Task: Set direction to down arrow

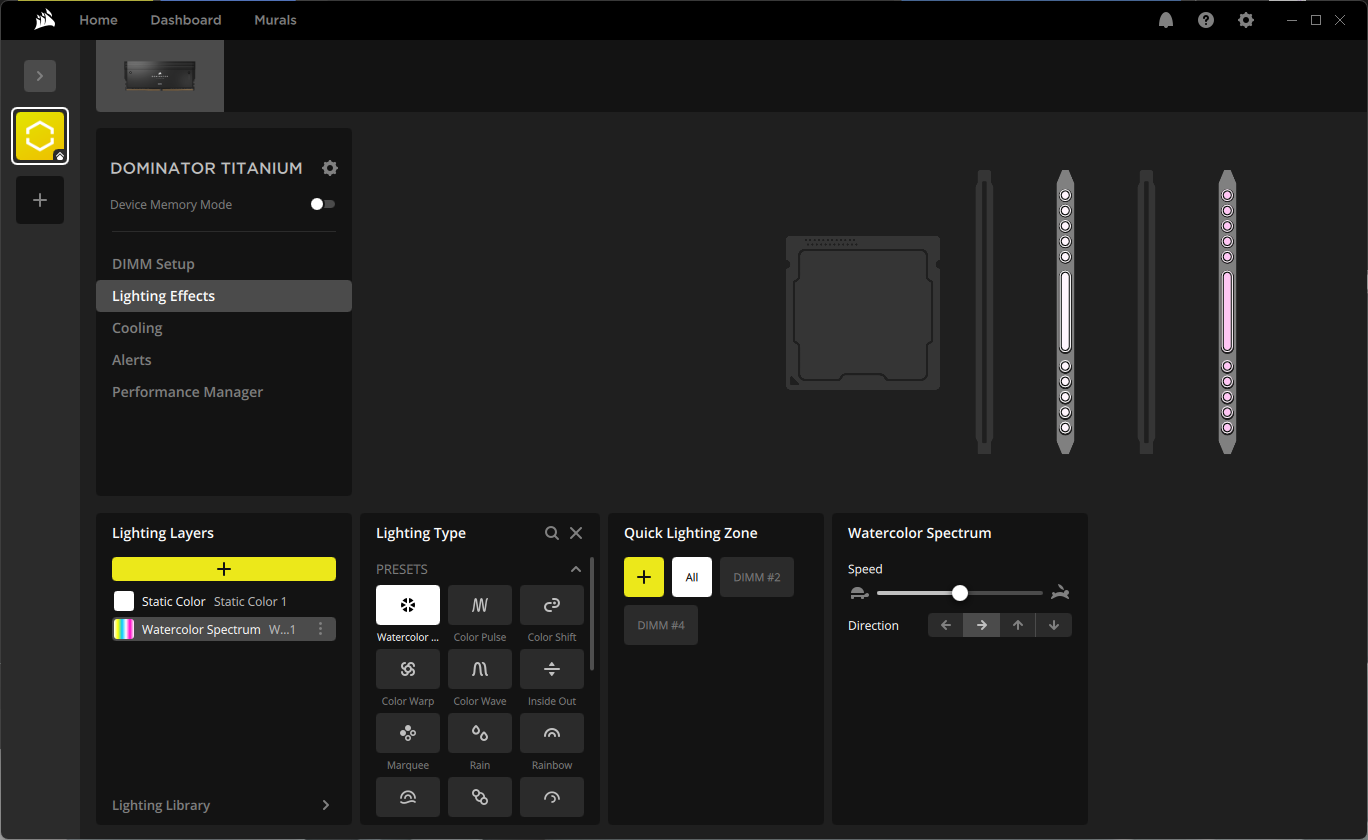Action: [x=1054, y=625]
